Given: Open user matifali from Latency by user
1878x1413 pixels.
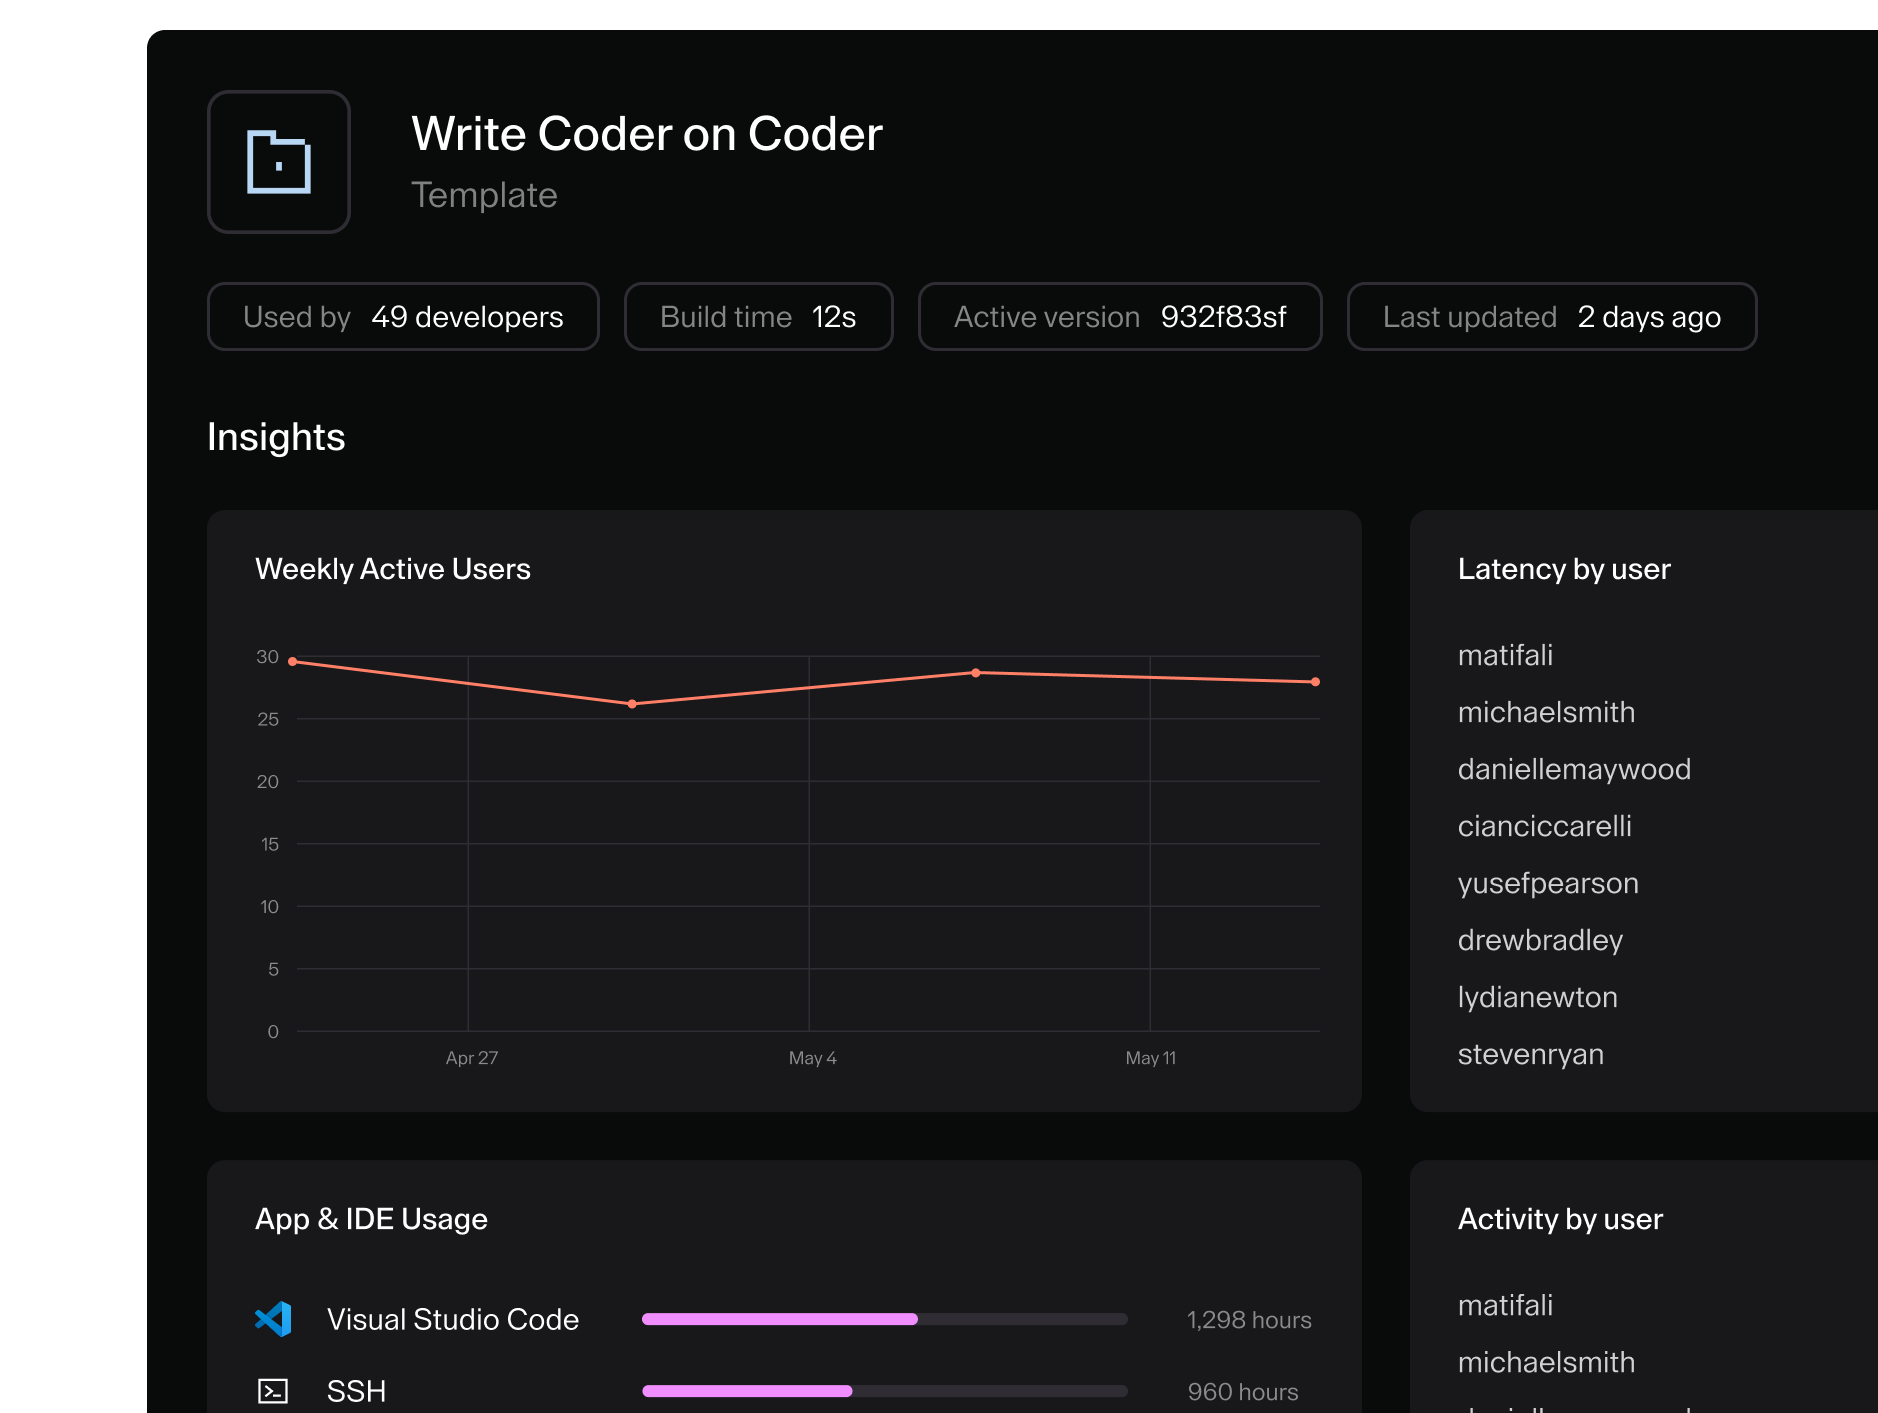Looking at the screenshot, I should click(x=1505, y=655).
